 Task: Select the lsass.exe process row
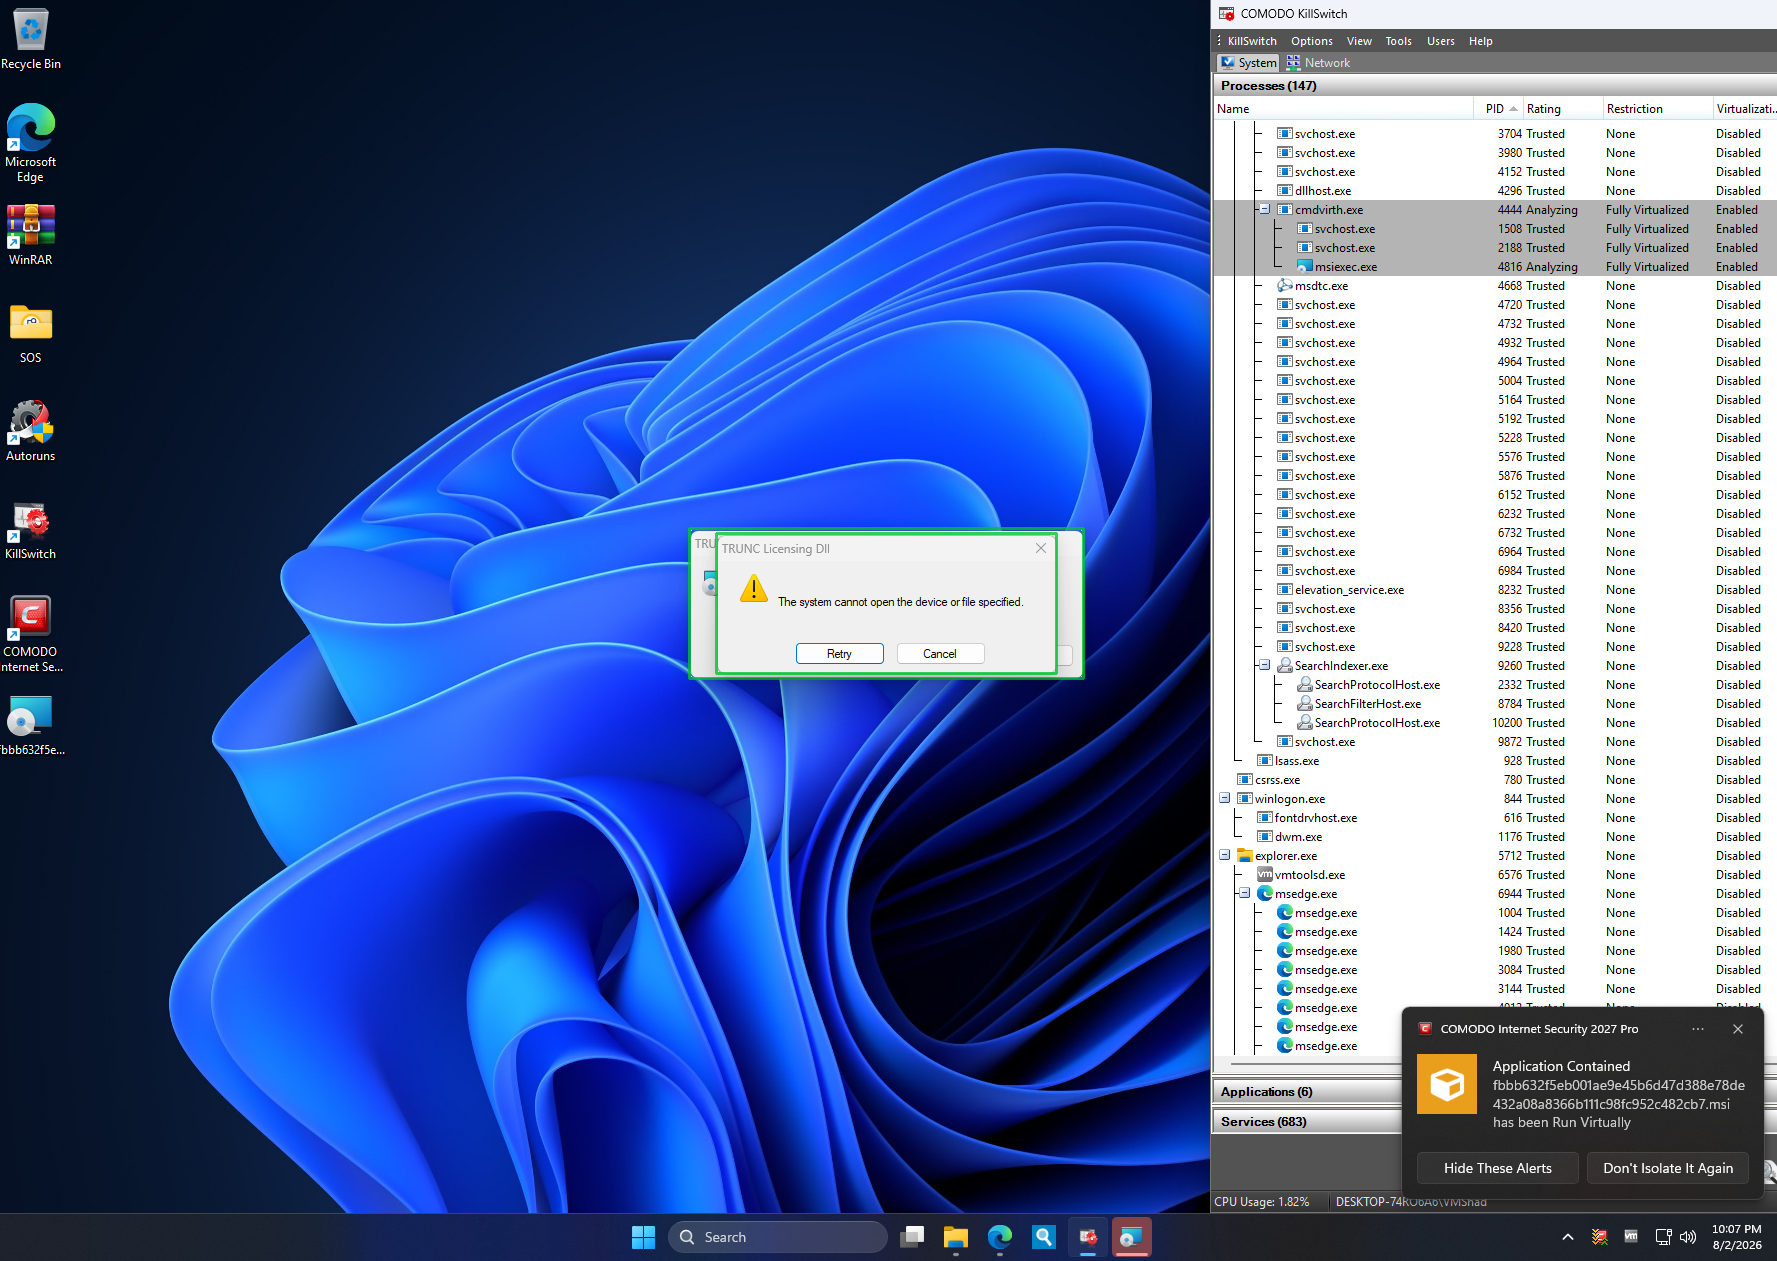(1495, 761)
